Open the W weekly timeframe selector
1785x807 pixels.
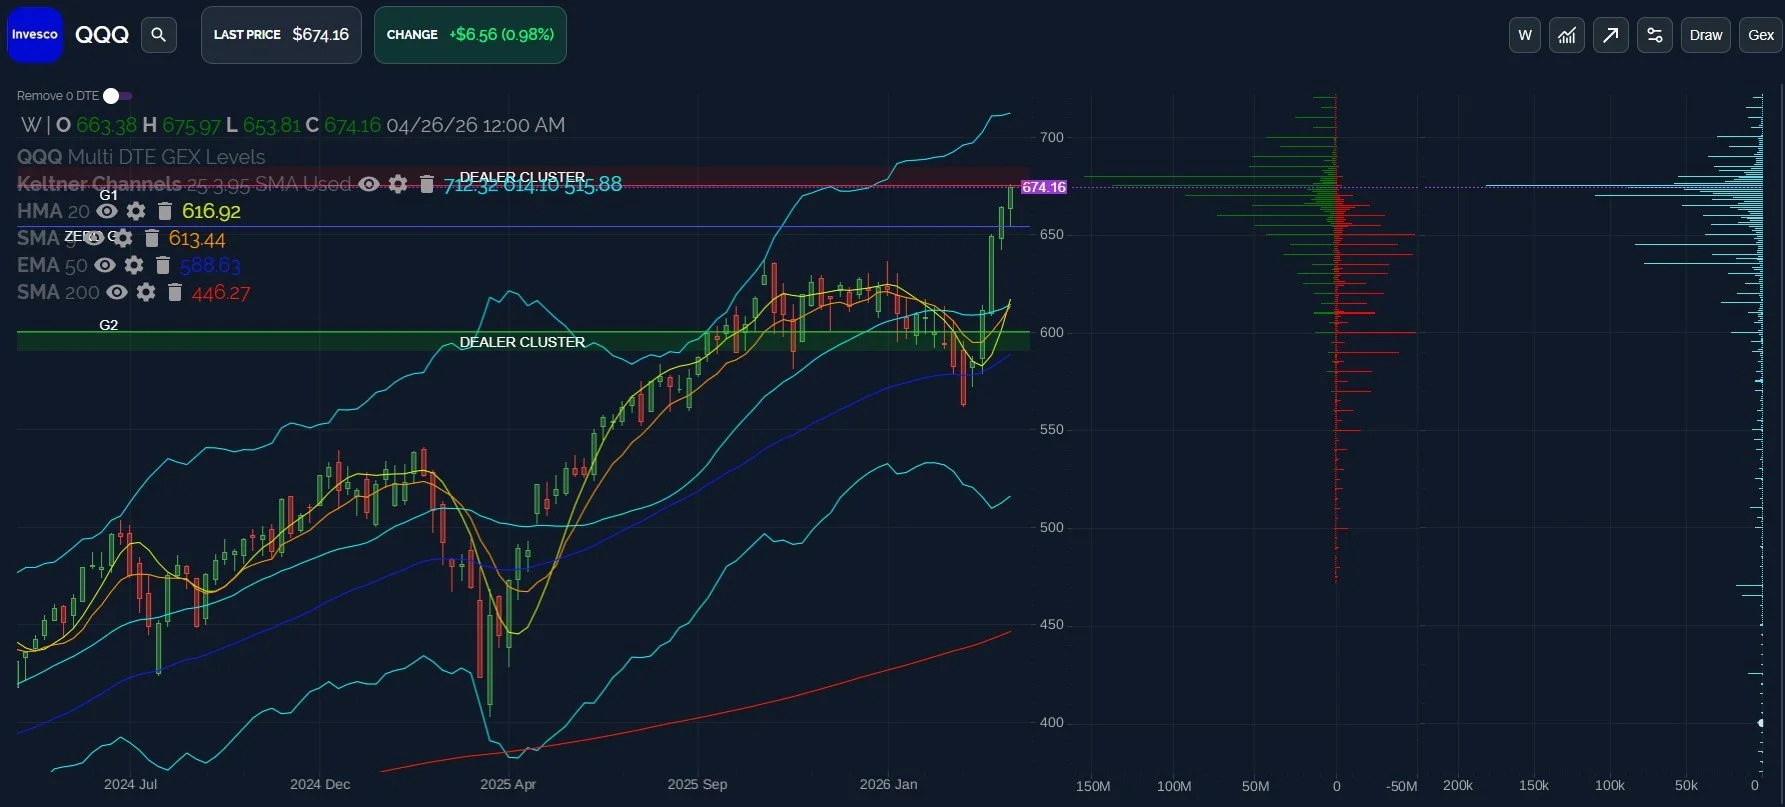click(1525, 35)
